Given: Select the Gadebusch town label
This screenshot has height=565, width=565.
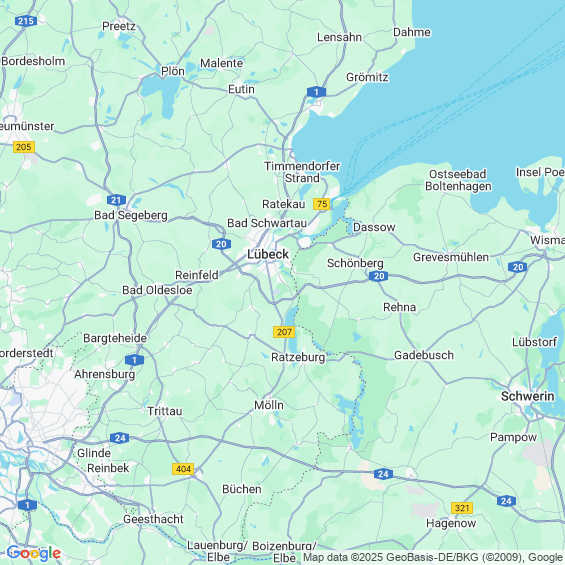Looking at the screenshot, I should pyautogui.click(x=424, y=355).
